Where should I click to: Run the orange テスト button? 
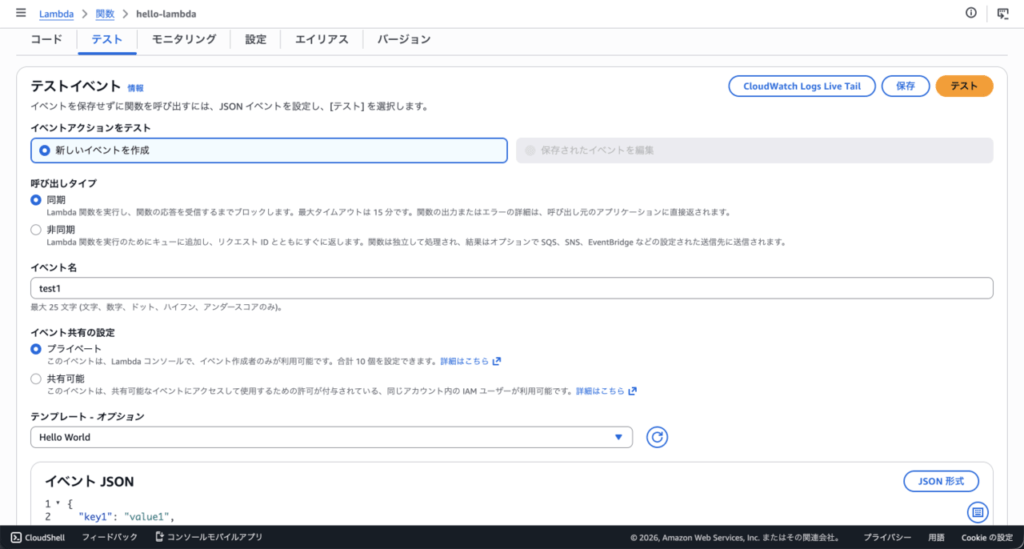coord(964,86)
